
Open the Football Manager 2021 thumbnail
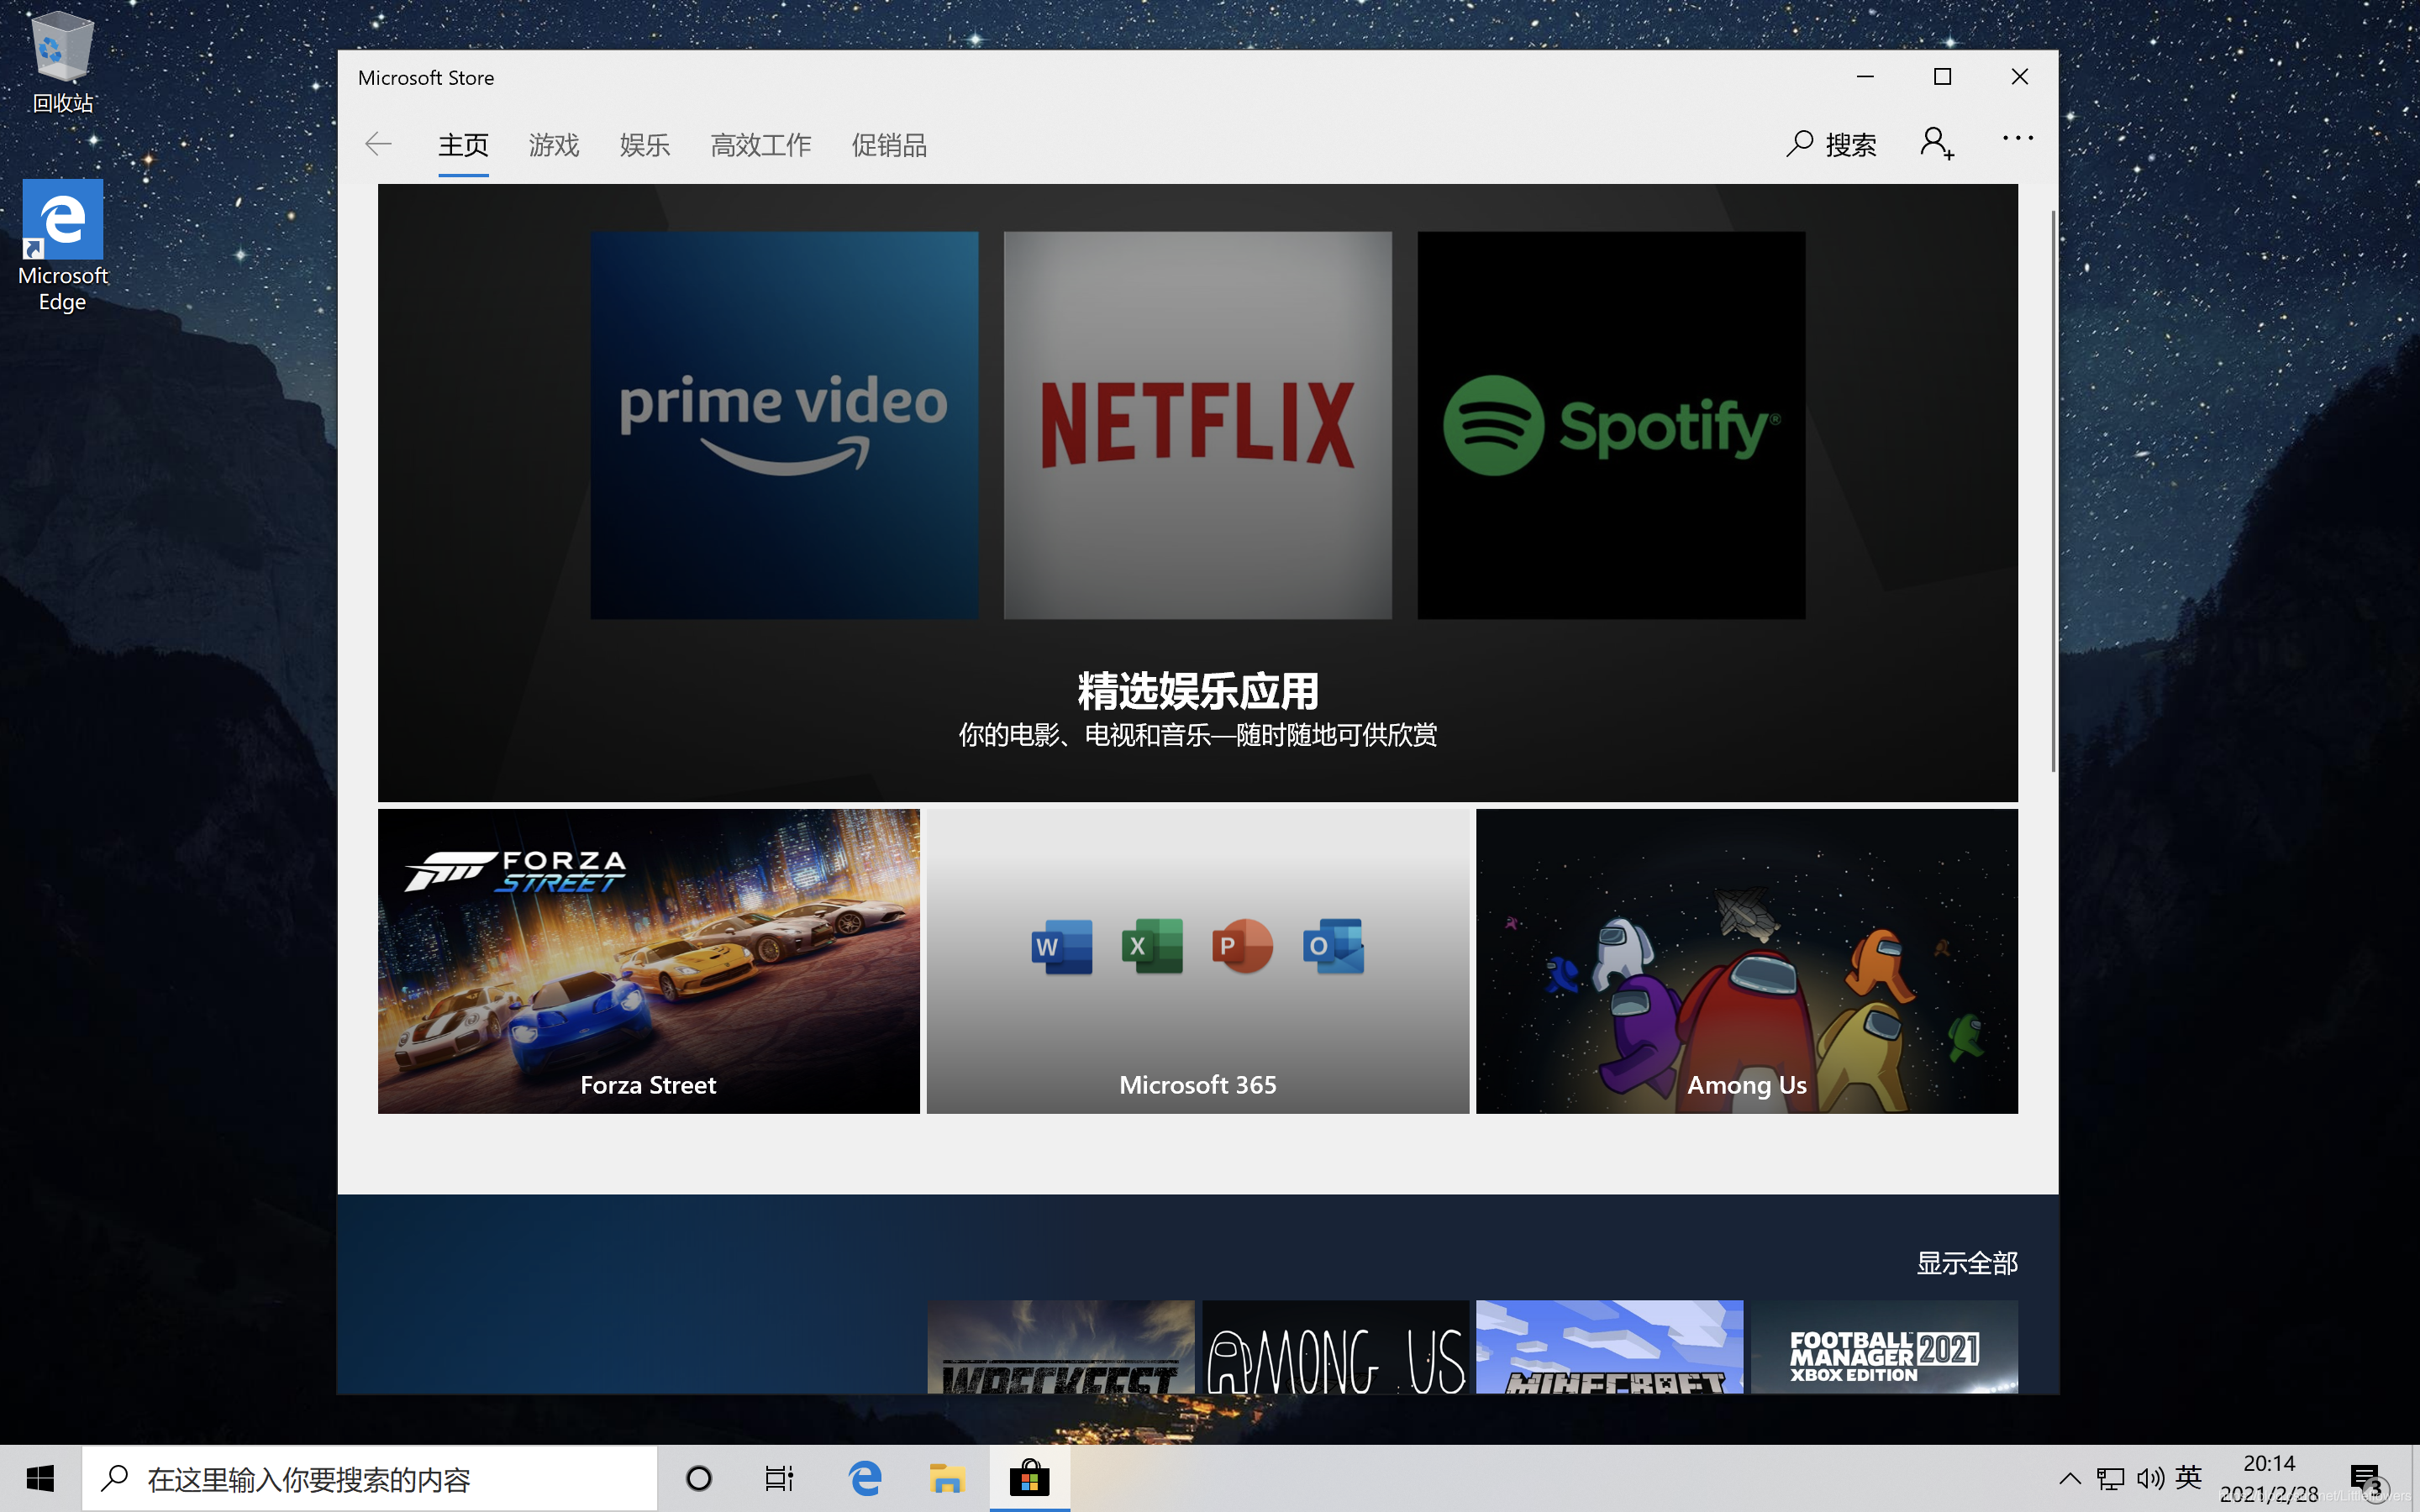(1884, 1346)
